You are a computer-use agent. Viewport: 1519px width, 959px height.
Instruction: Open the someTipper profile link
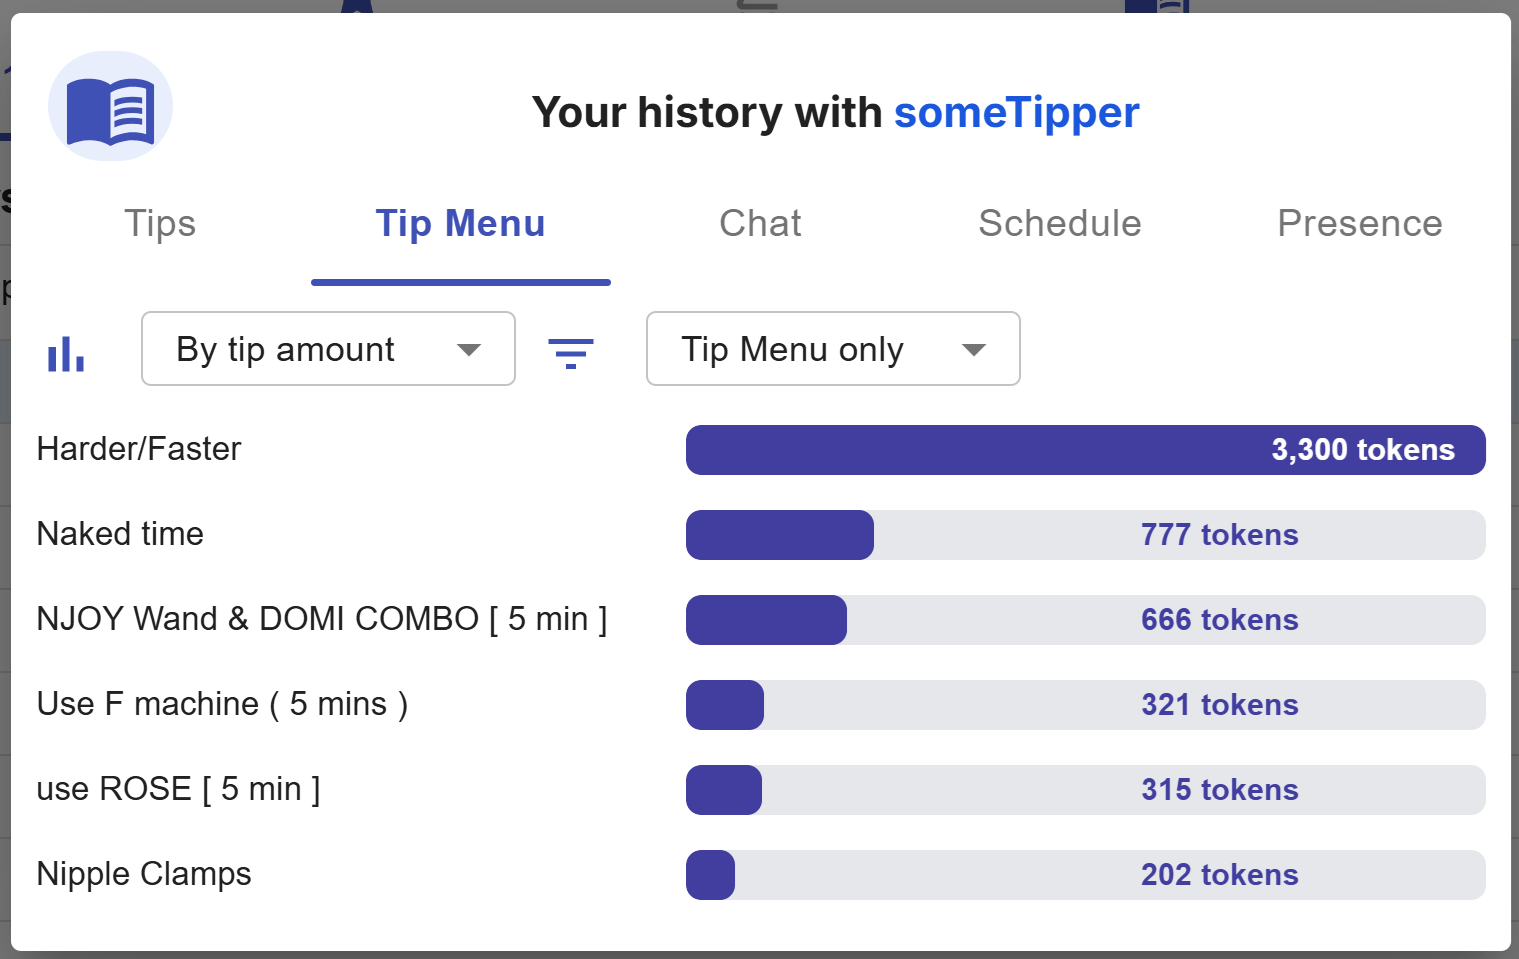(x=1016, y=112)
